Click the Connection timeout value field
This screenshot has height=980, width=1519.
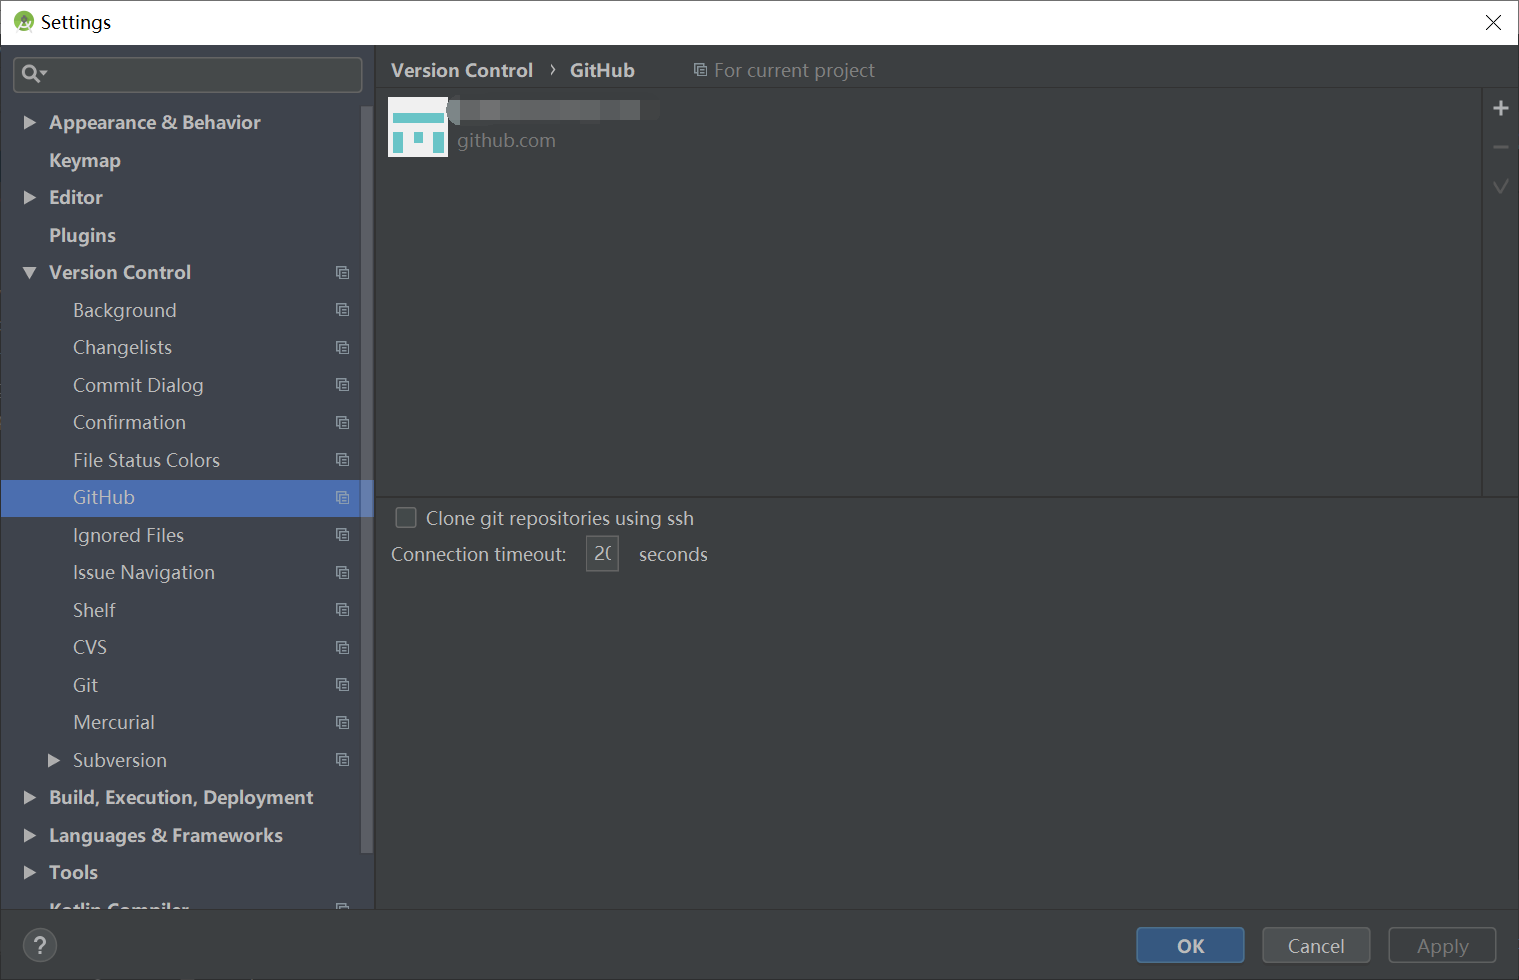point(602,554)
